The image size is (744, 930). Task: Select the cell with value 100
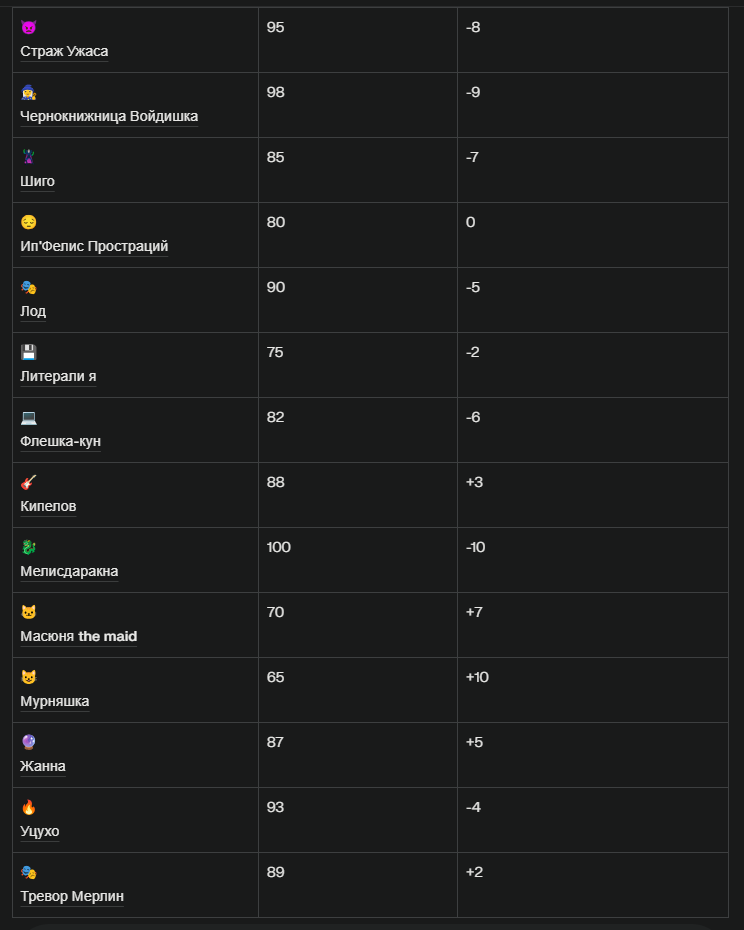pos(358,560)
